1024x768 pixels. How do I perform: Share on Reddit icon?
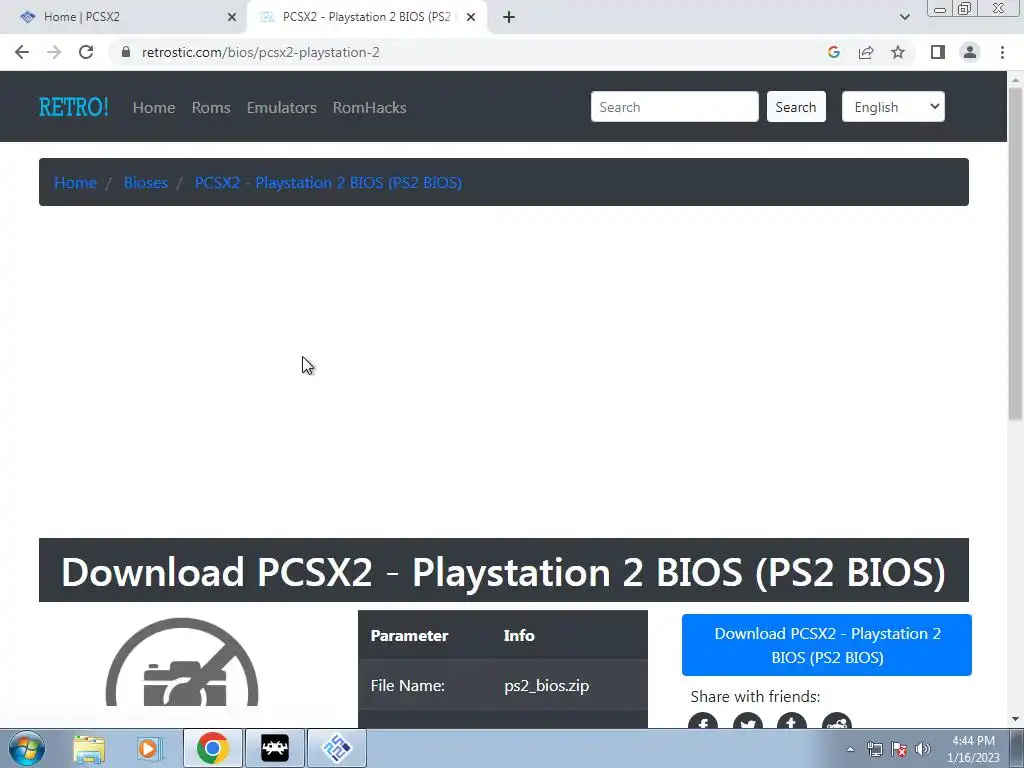click(837, 721)
